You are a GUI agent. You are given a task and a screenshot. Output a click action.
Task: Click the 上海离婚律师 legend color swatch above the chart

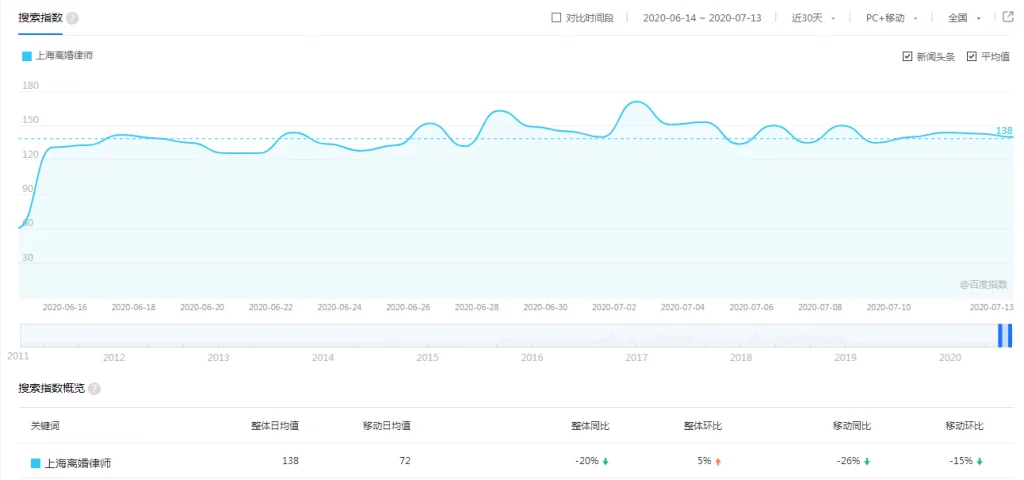27,56
